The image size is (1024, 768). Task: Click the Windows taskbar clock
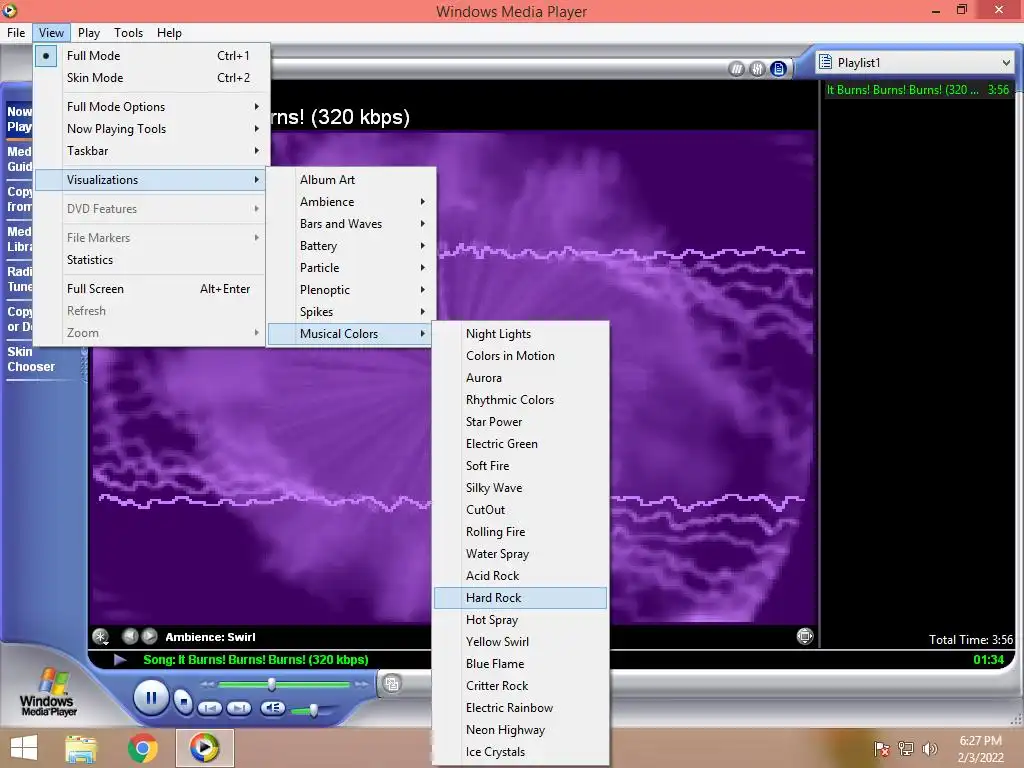point(980,749)
